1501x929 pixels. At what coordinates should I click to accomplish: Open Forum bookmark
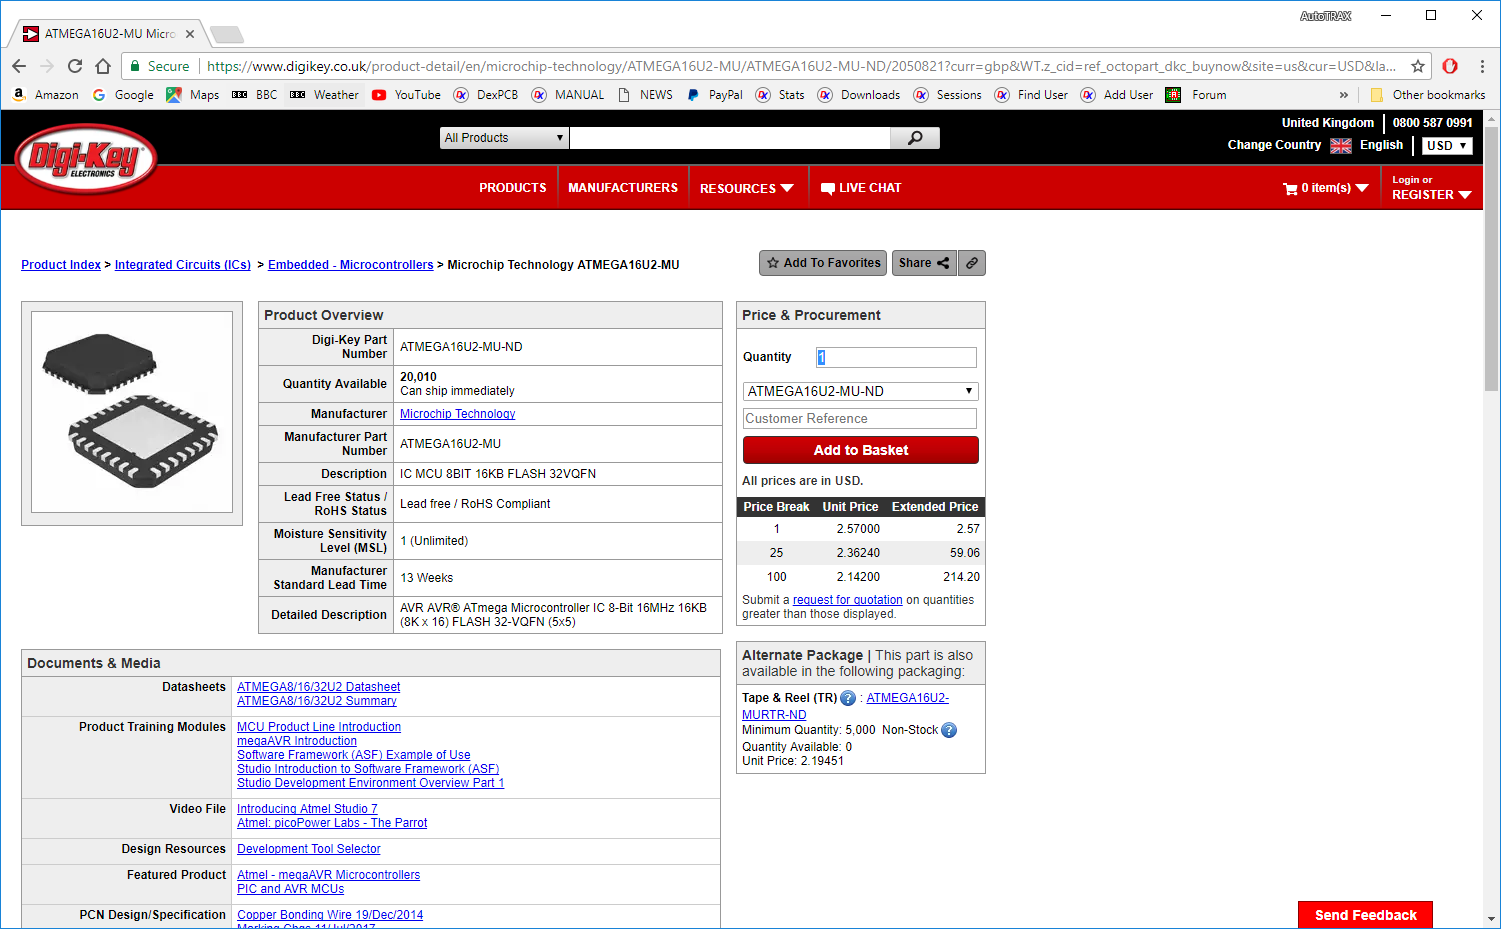pyautogui.click(x=1196, y=95)
